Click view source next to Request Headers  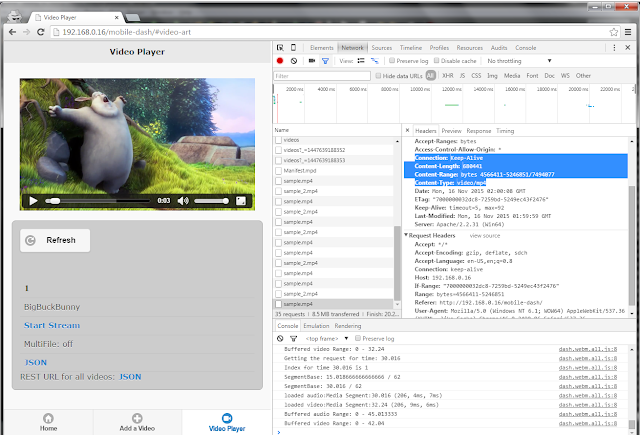[484, 236]
